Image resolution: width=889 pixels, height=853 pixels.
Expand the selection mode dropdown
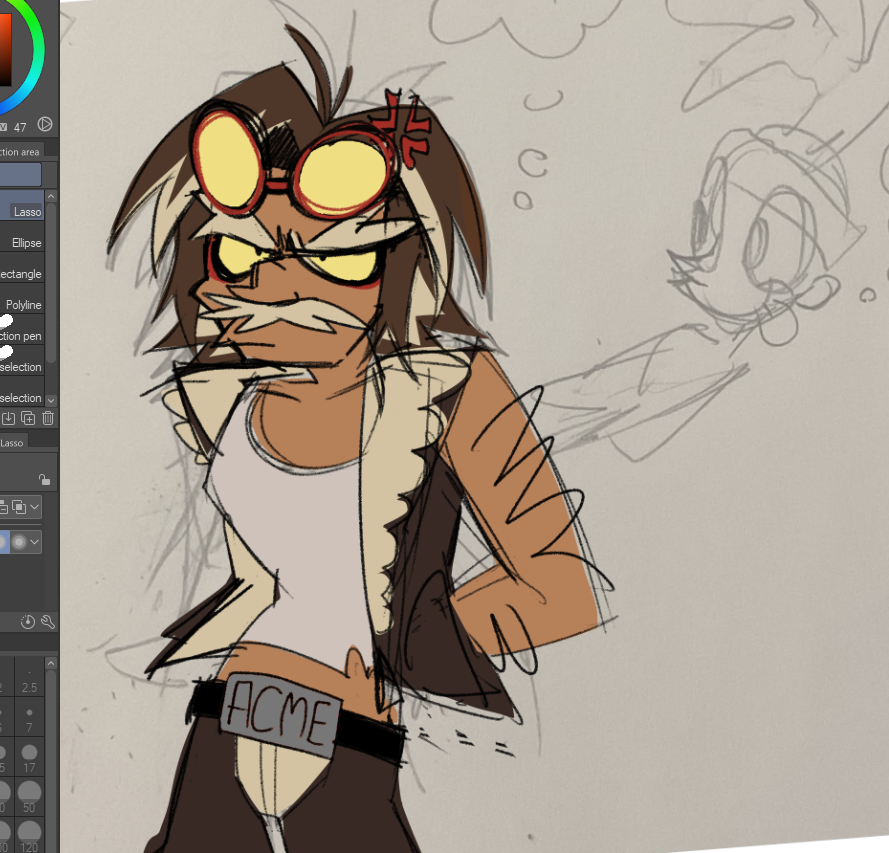coord(35,507)
